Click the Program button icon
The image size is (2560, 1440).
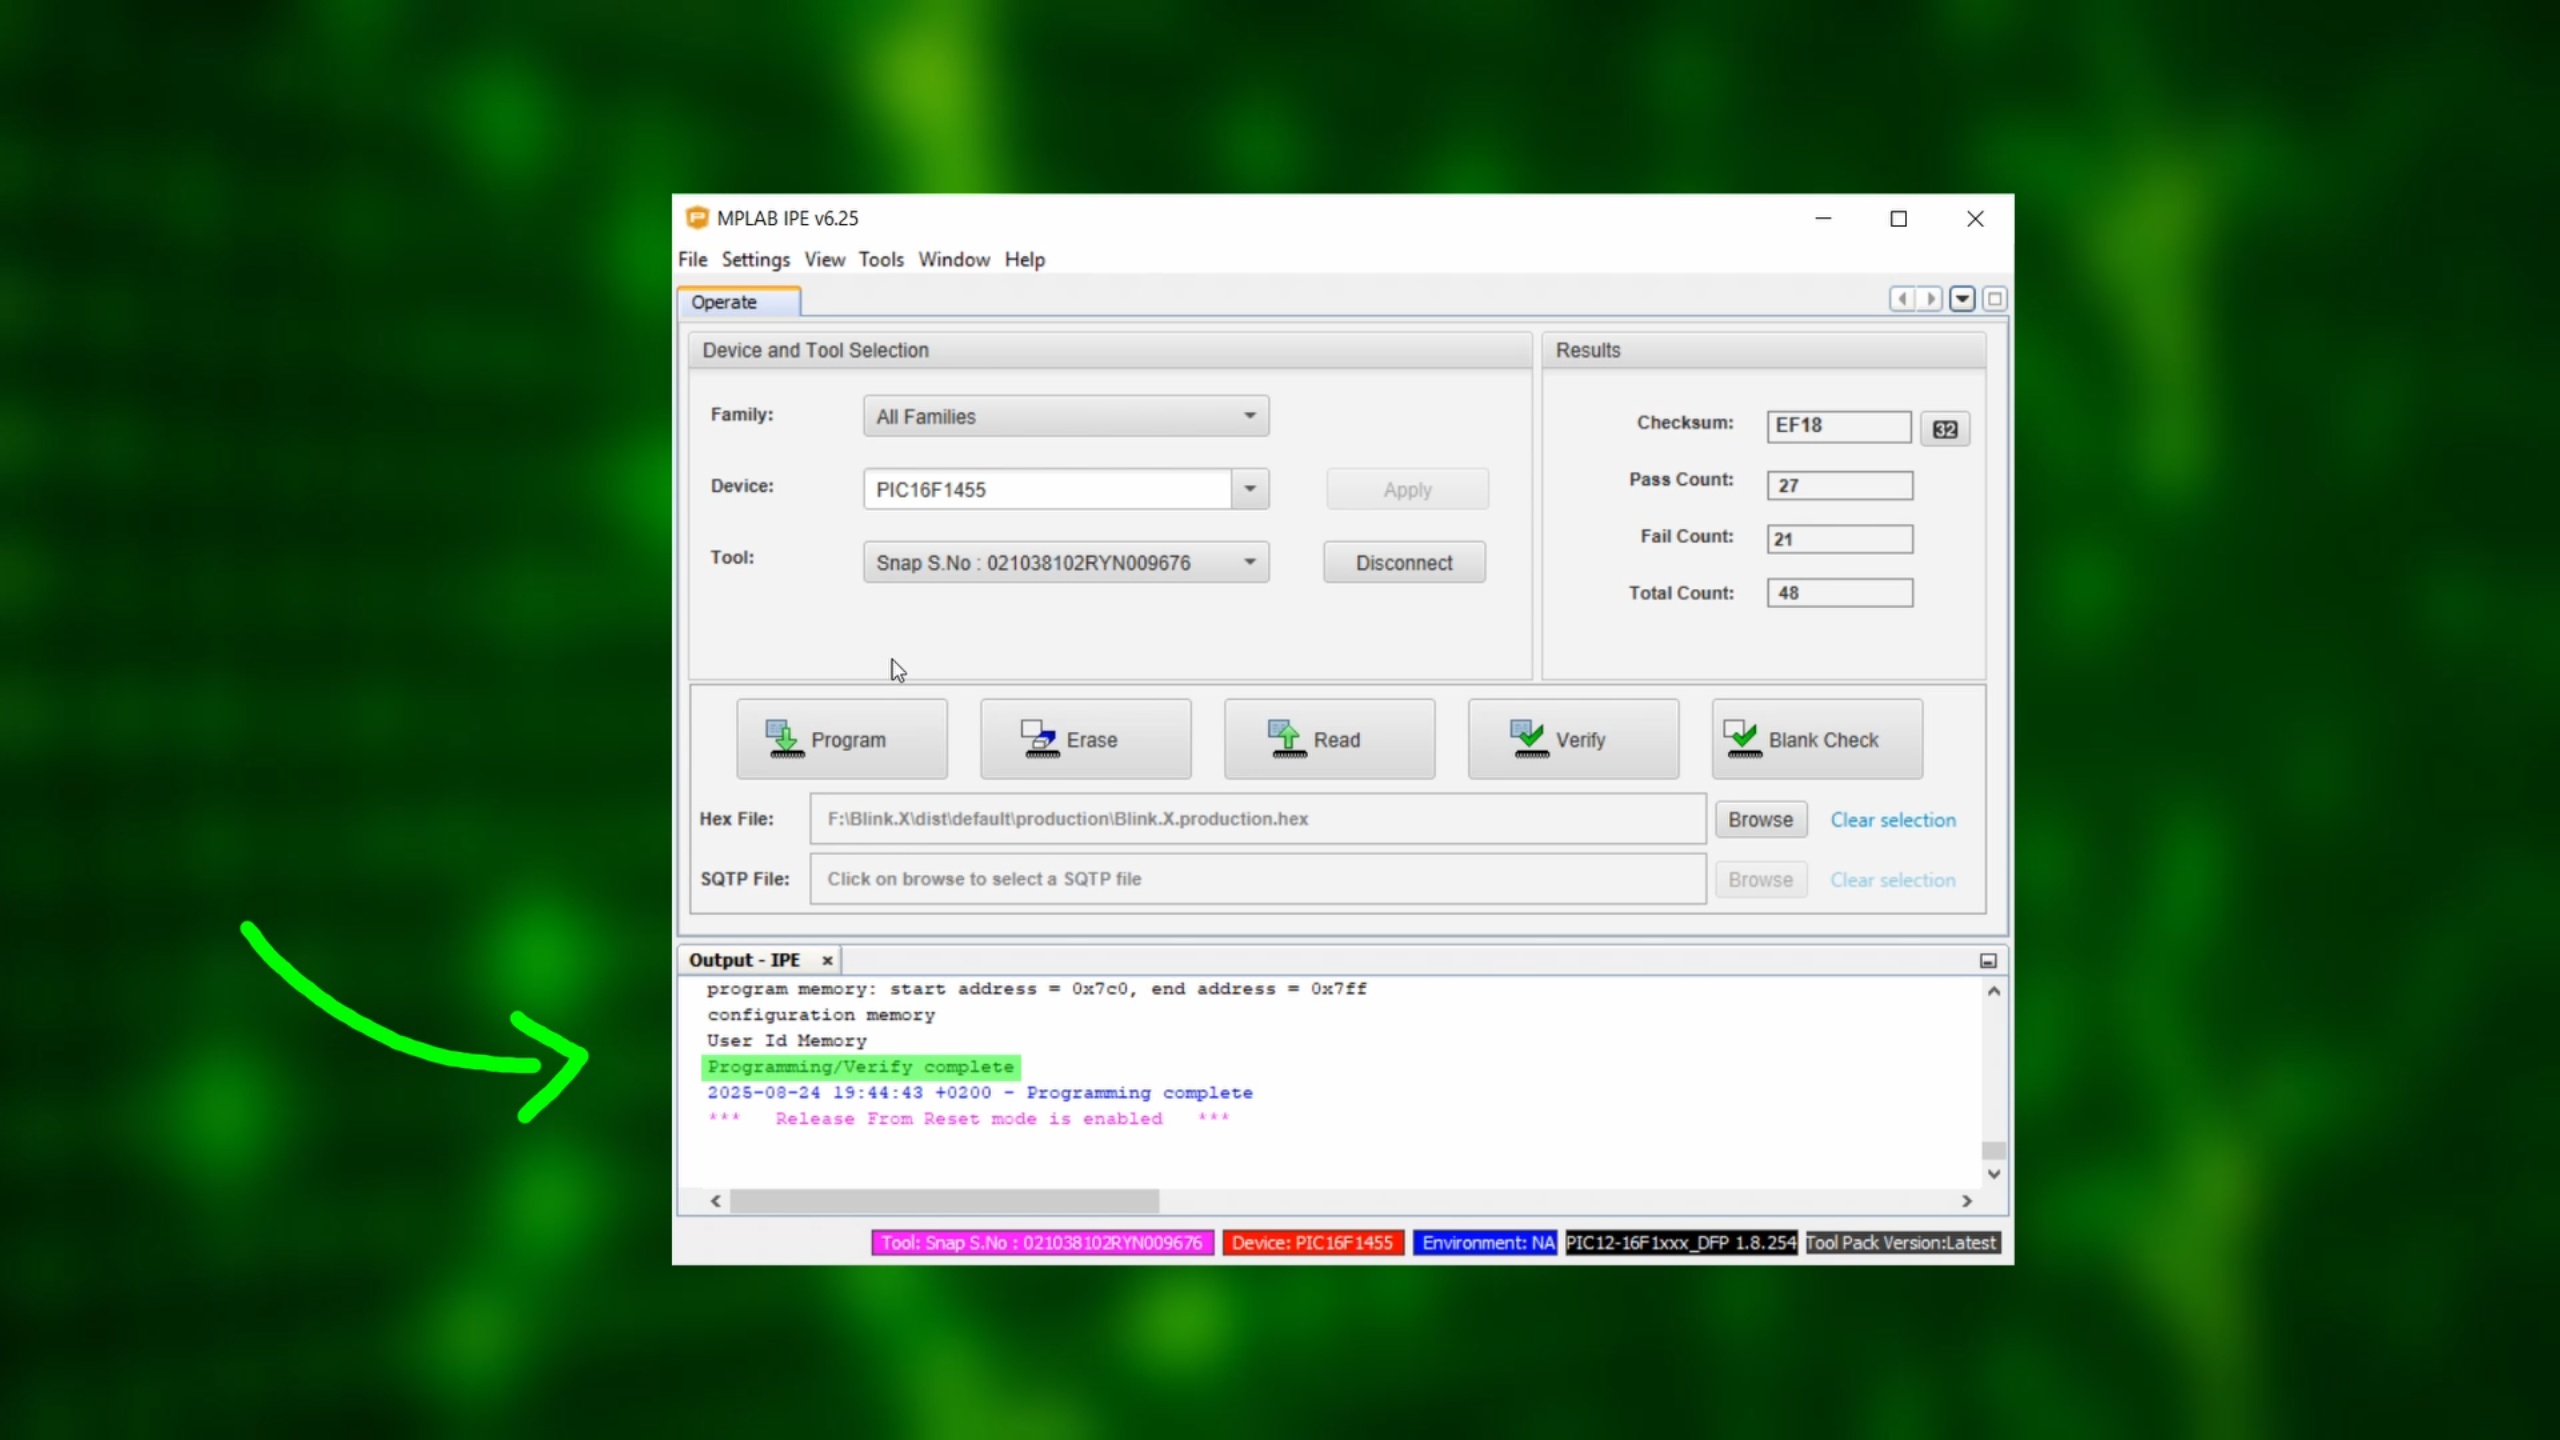(x=783, y=739)
